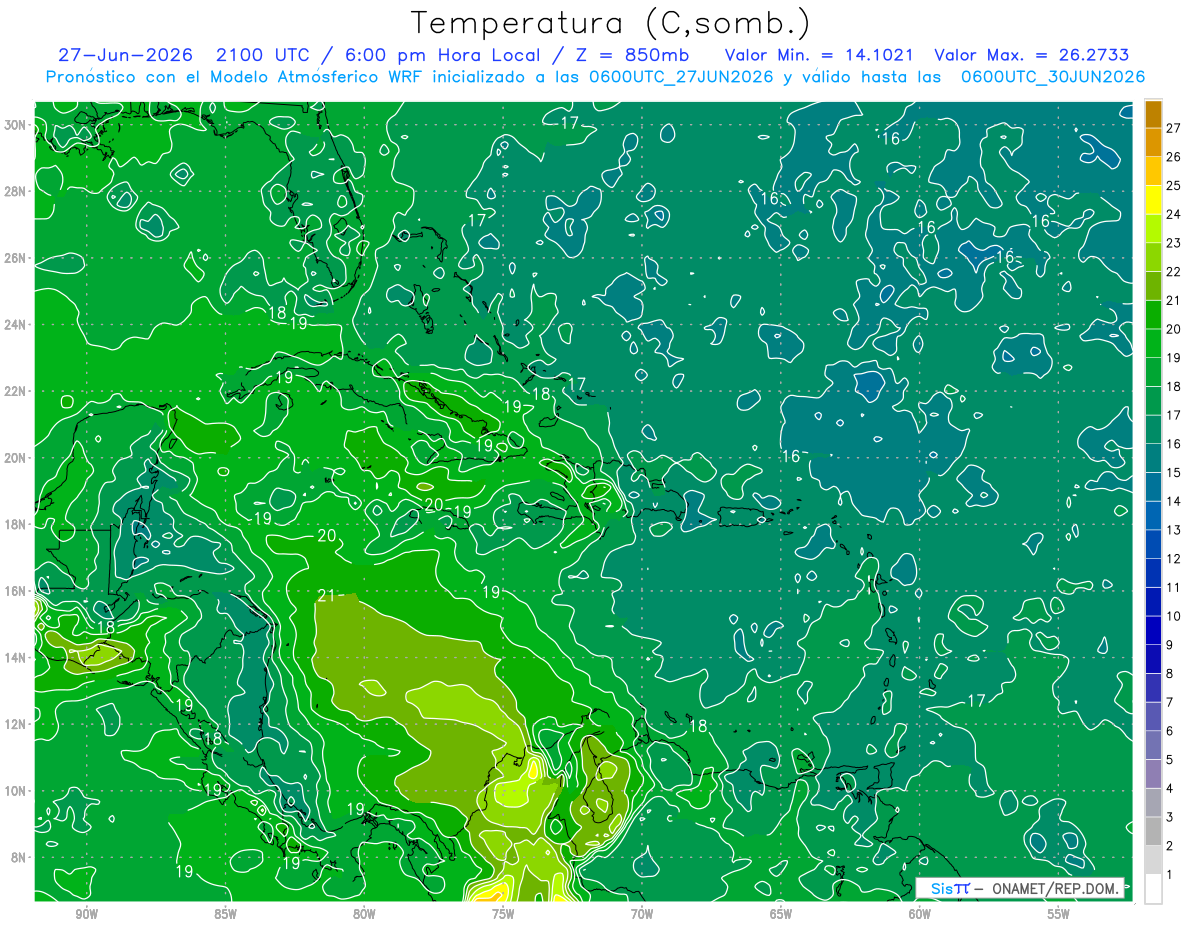This screenshot has height=927, width=1200.
Task: Click the '24N' latitude axis label
Action: (x=15, y=325)
